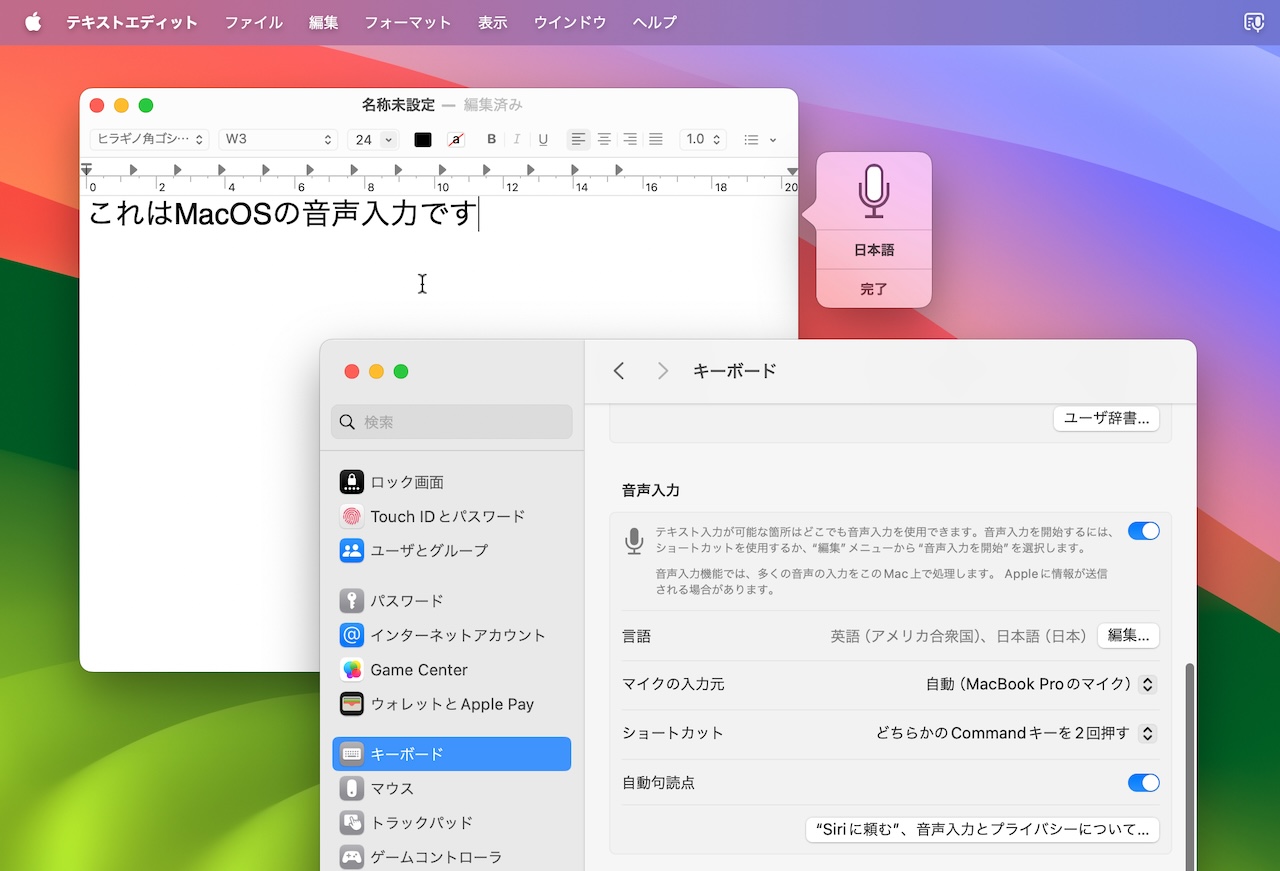Viewport: 1280px width, 871px height.
Task: Open the テキストエディット app menu
Action: [132, 22]
